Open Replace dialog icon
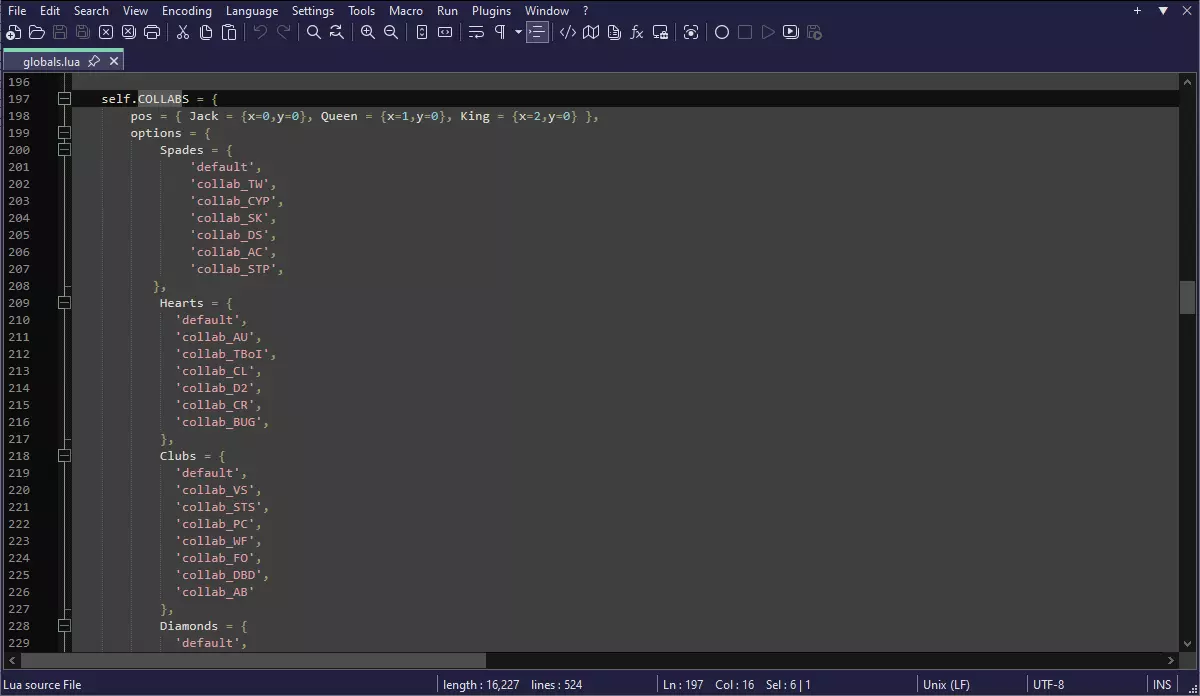 337,32
